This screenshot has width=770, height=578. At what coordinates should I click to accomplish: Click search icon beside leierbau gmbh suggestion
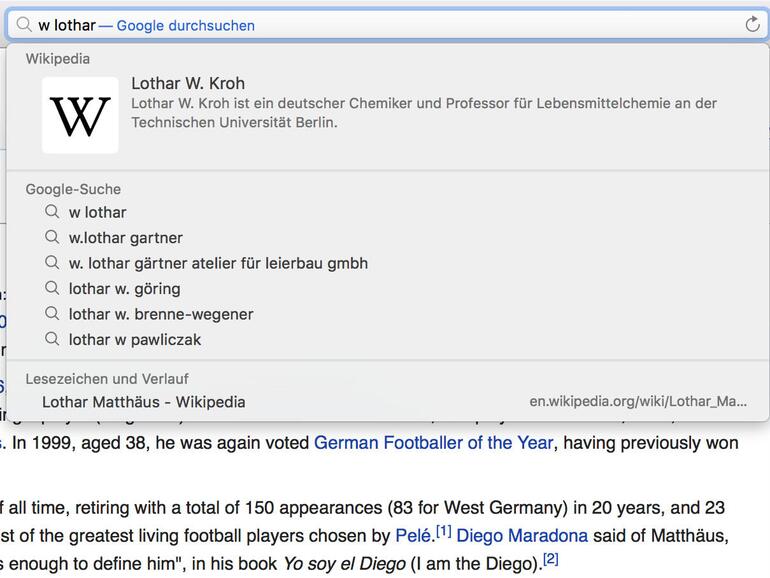[x=52, y=263]
